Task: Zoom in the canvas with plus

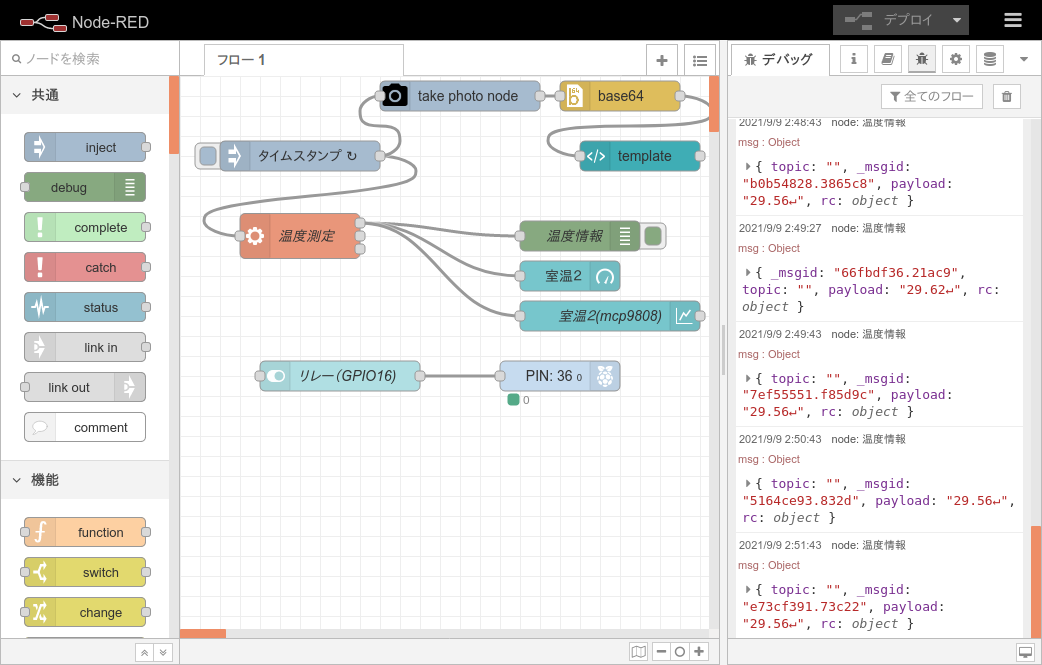Action: 699,652
